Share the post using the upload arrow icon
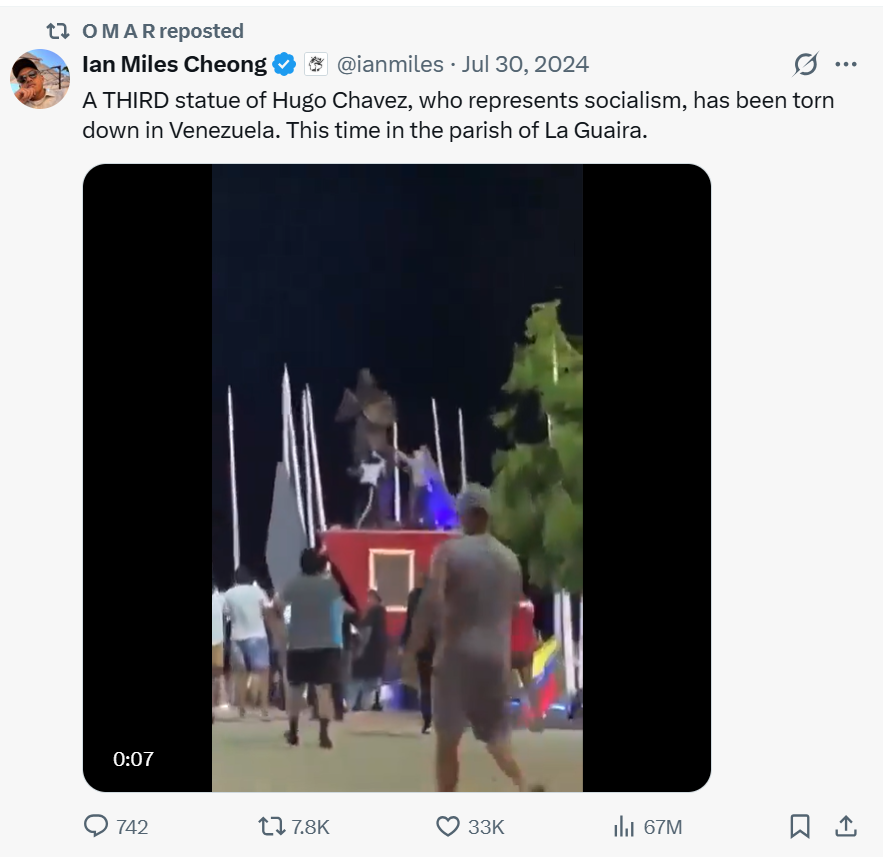The image size is (883, 857). 845,826
